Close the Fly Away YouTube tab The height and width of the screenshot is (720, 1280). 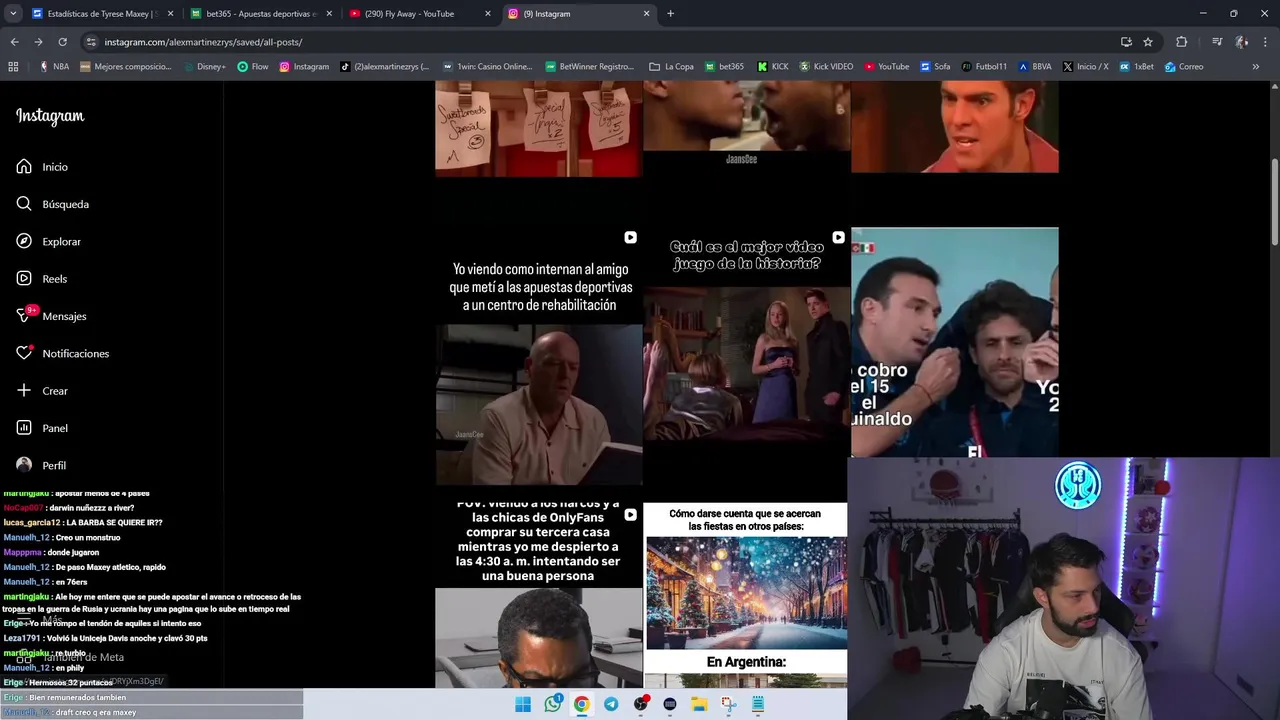click(x=488, y=14)
